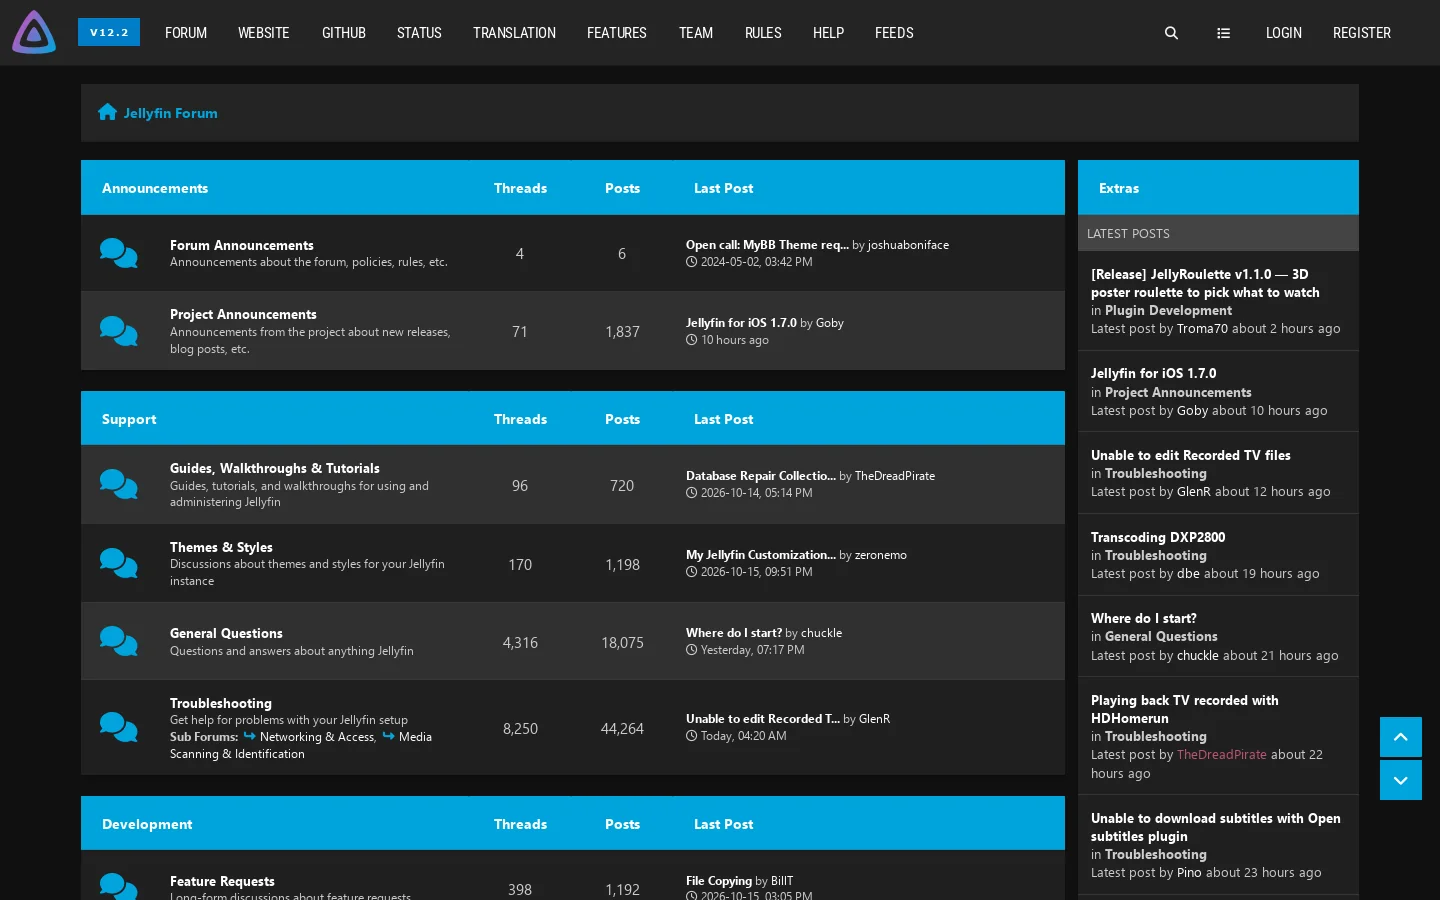1440x900 pixels.
Task: Click the Project Announcements chat bubble icon
Action: coord(119,331)
